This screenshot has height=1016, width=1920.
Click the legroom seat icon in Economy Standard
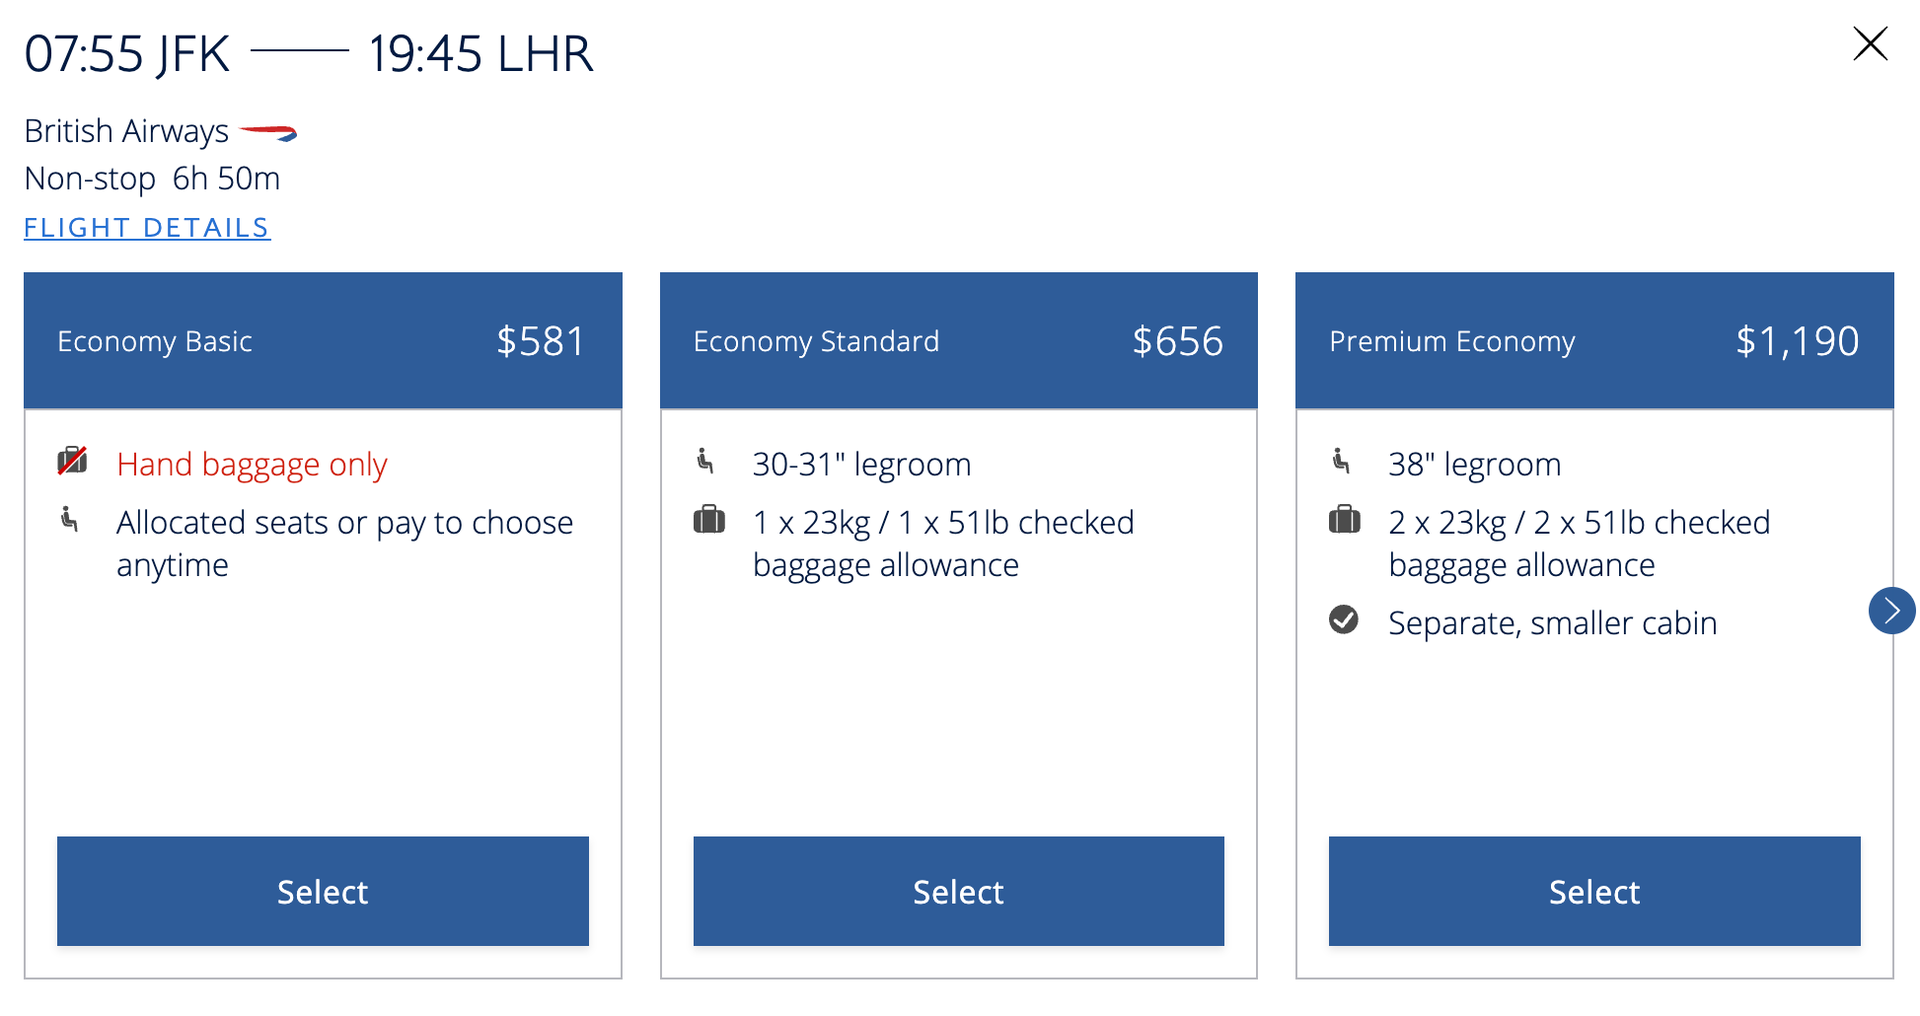coord(706,461)
